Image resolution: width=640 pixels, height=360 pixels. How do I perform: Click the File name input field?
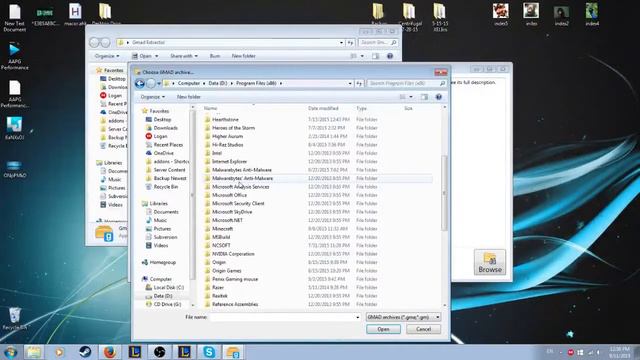click(x=282, y=317)
